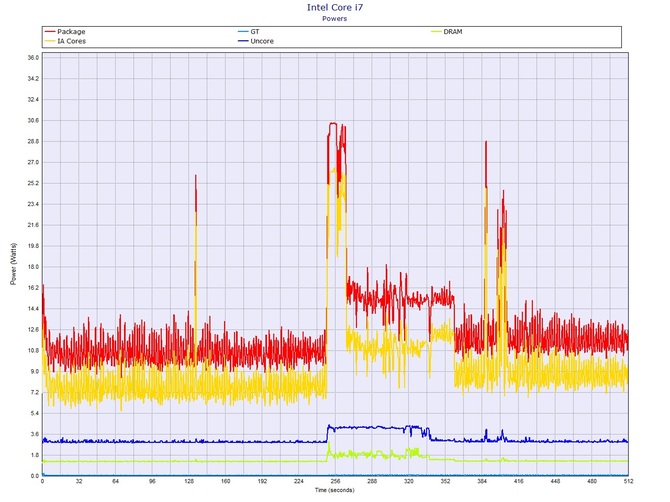Image resolution: width=670 pixels, height=502 pixels.
Task: Click the 25.2 y-axis value
Action: pos(33,183)
